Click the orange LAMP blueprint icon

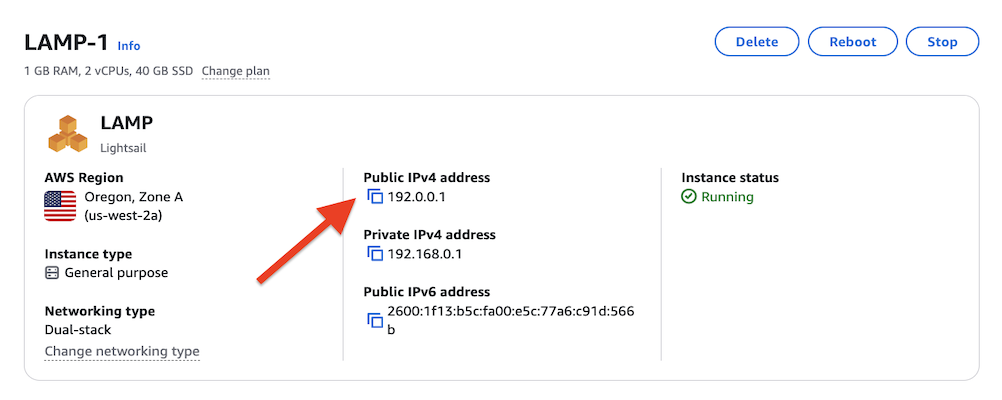coord(67,133)
